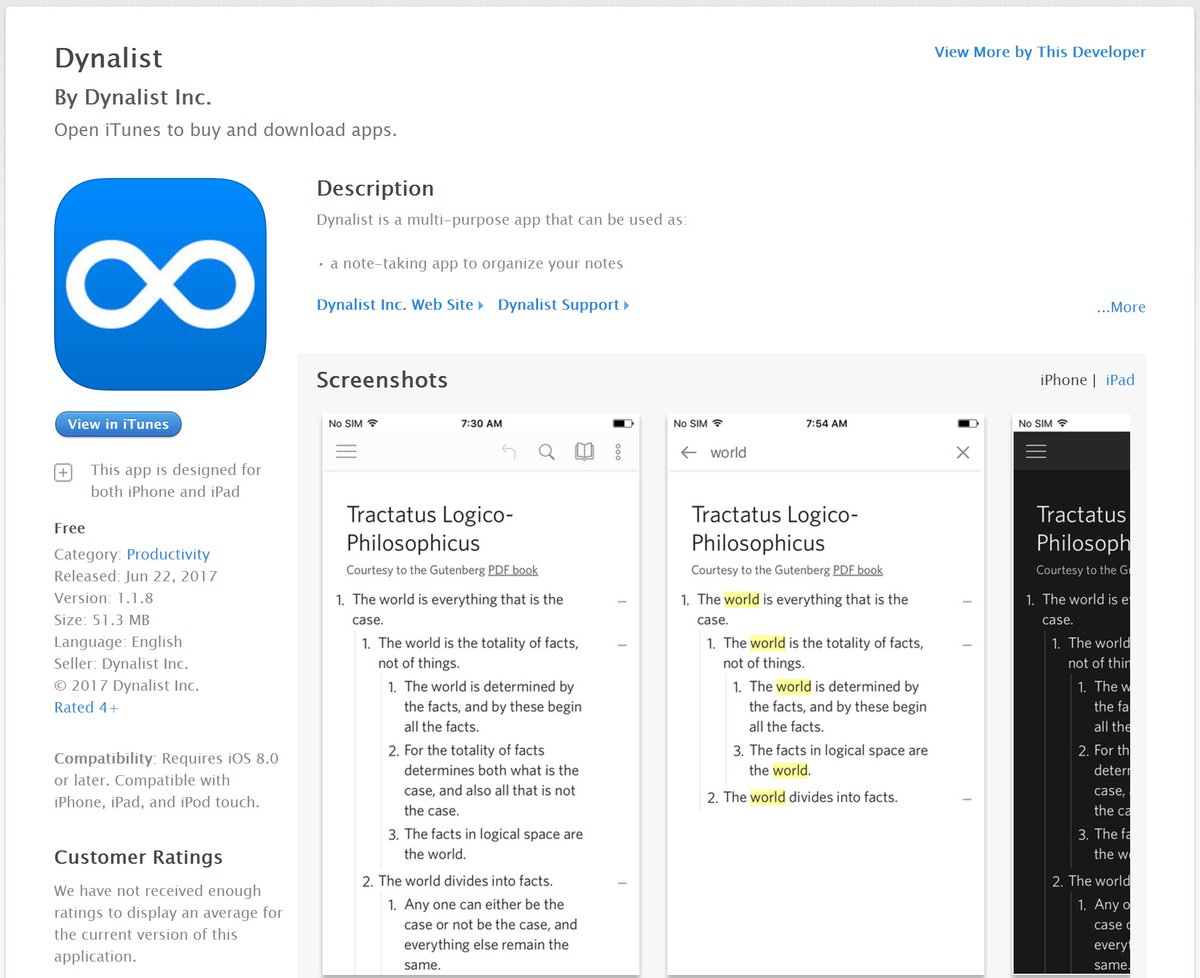Click the 'Size: 51.3 MB' text
This screenshot has width=1200, height=978.
tap(102, 620)
